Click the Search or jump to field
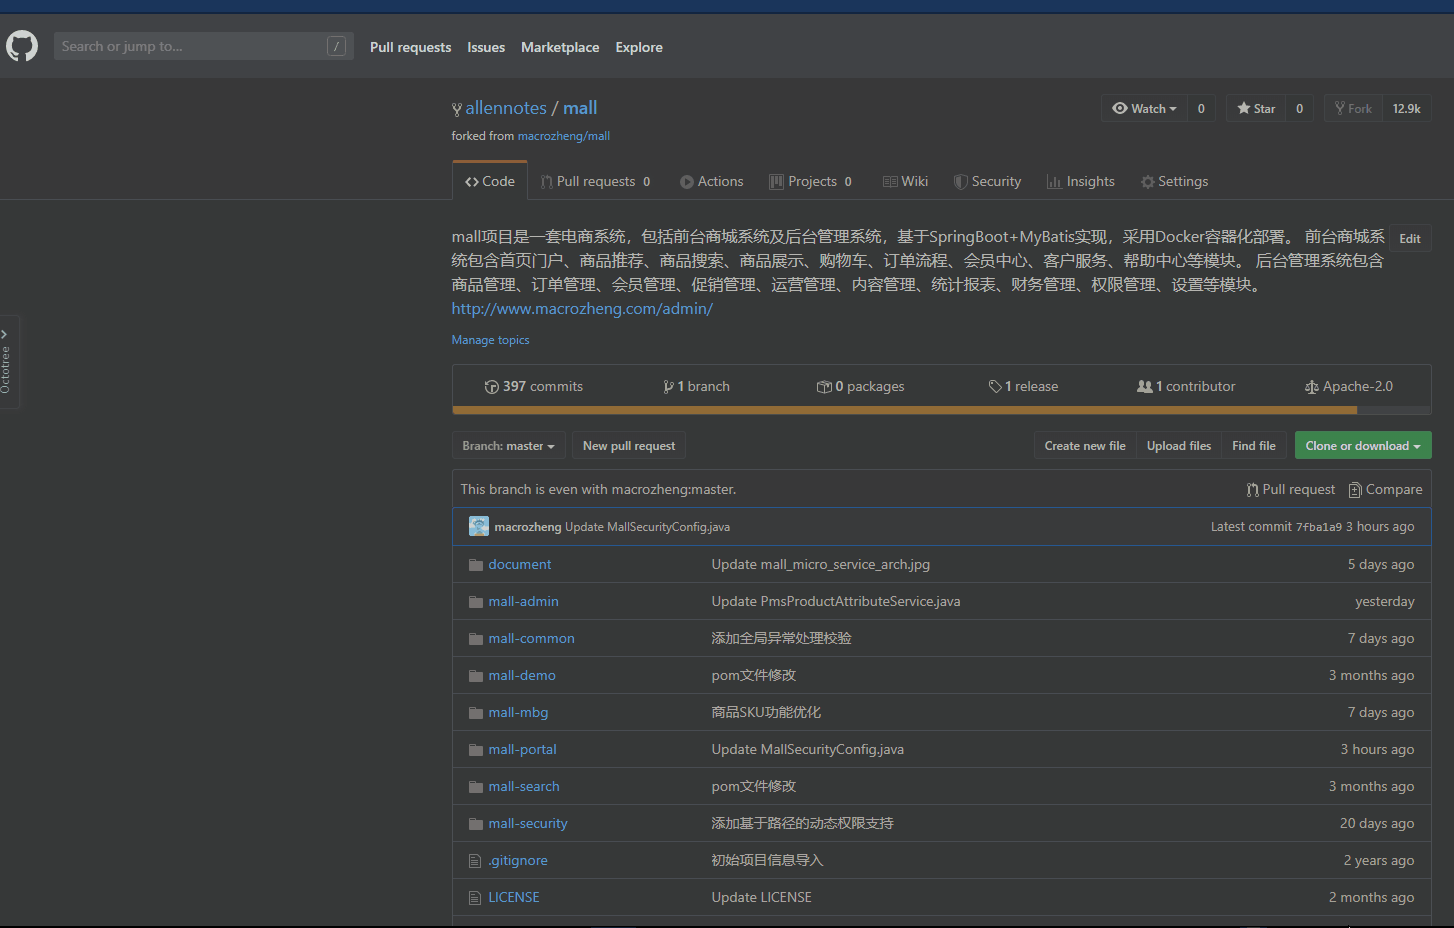The width and height of the screenshot is (1454, 928). (x=204, y=46)
